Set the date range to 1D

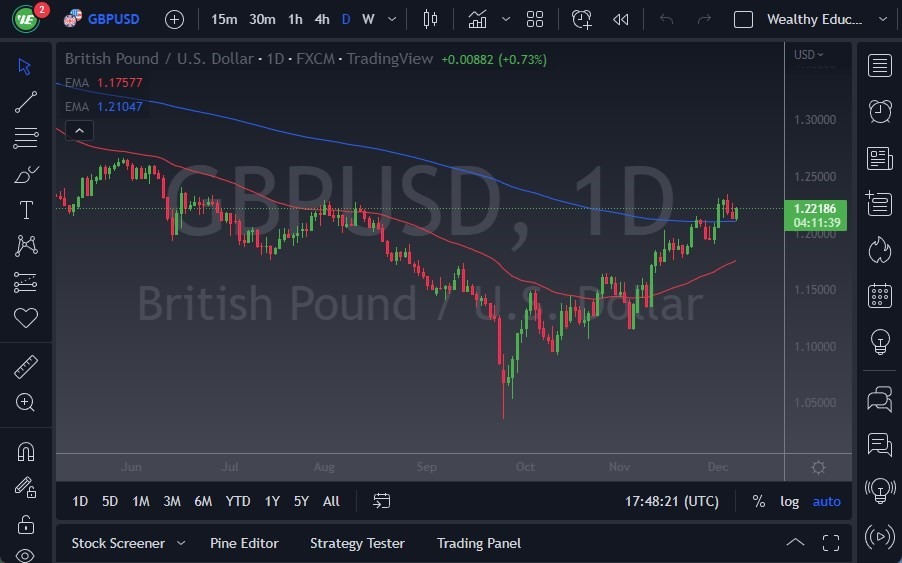pyautogui.click(x=80, y=501)
